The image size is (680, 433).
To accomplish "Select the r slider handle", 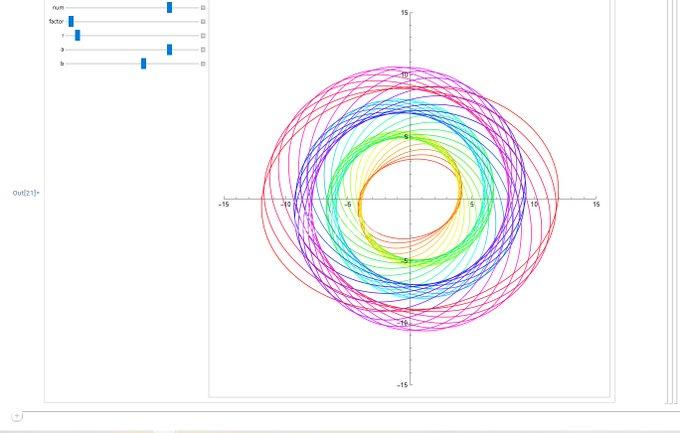I will pos(78,35).
